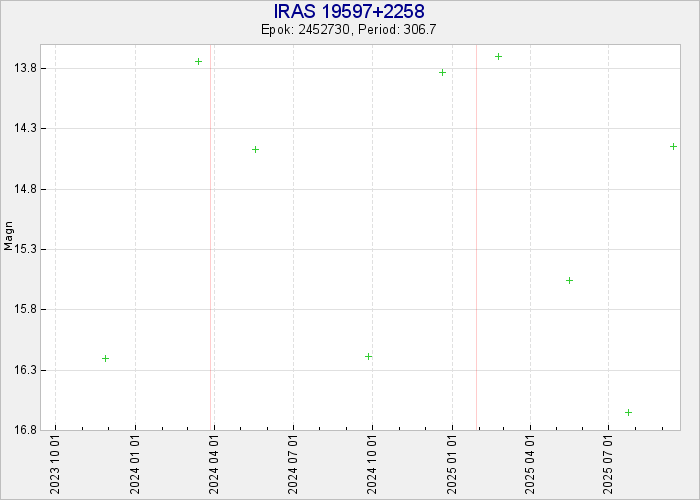
Task: Select the data point near 15.55 in May 2025
Action: point(569,280)
